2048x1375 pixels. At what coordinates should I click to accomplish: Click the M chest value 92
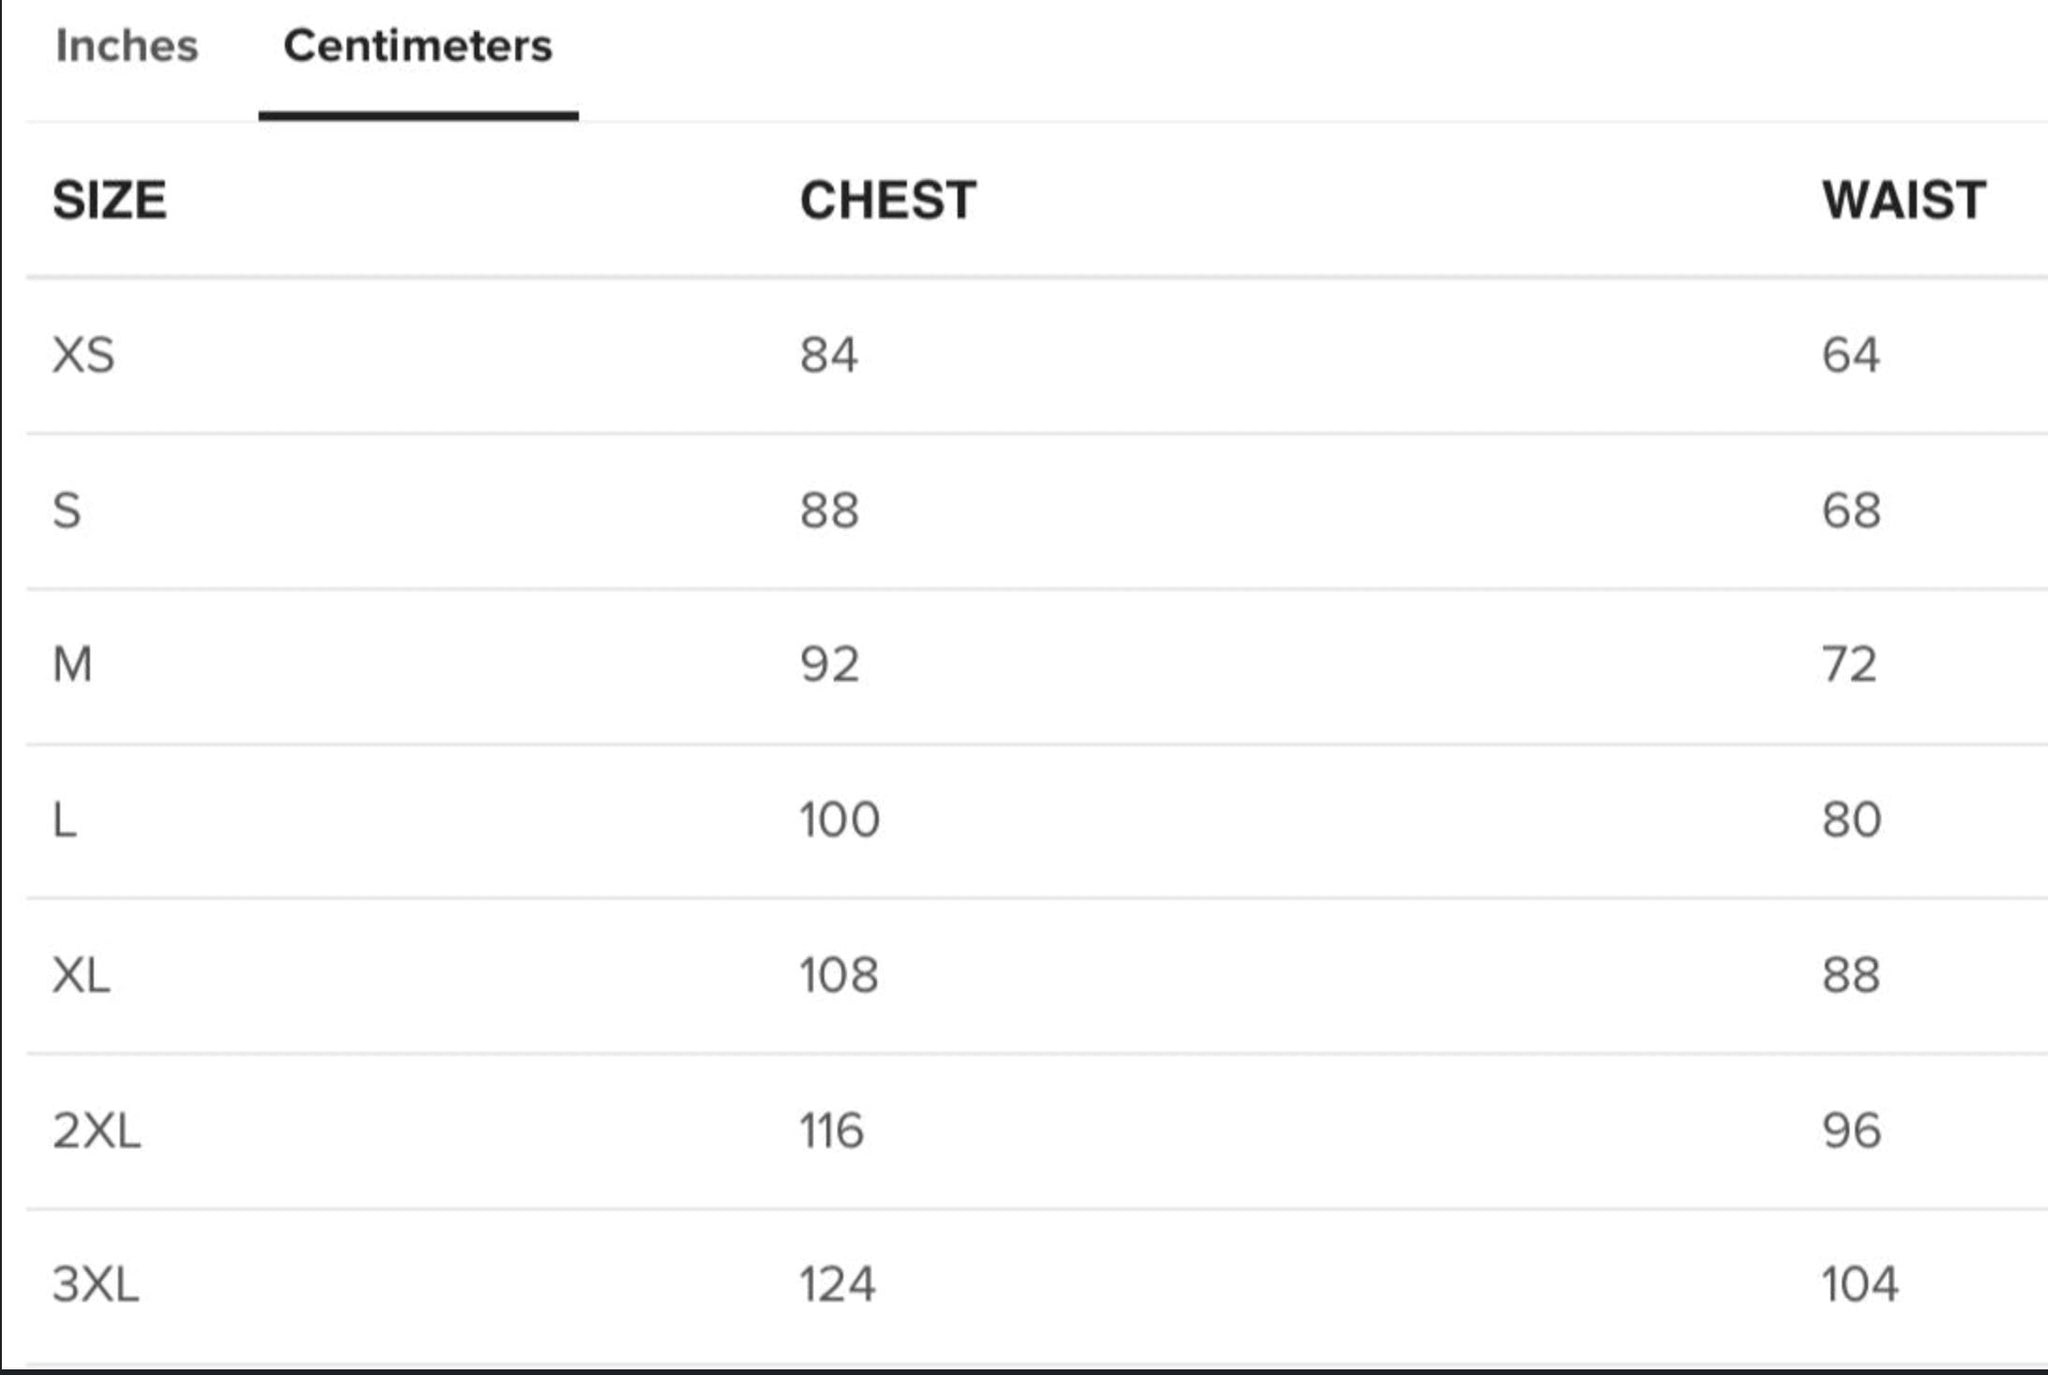pos(830,664)
